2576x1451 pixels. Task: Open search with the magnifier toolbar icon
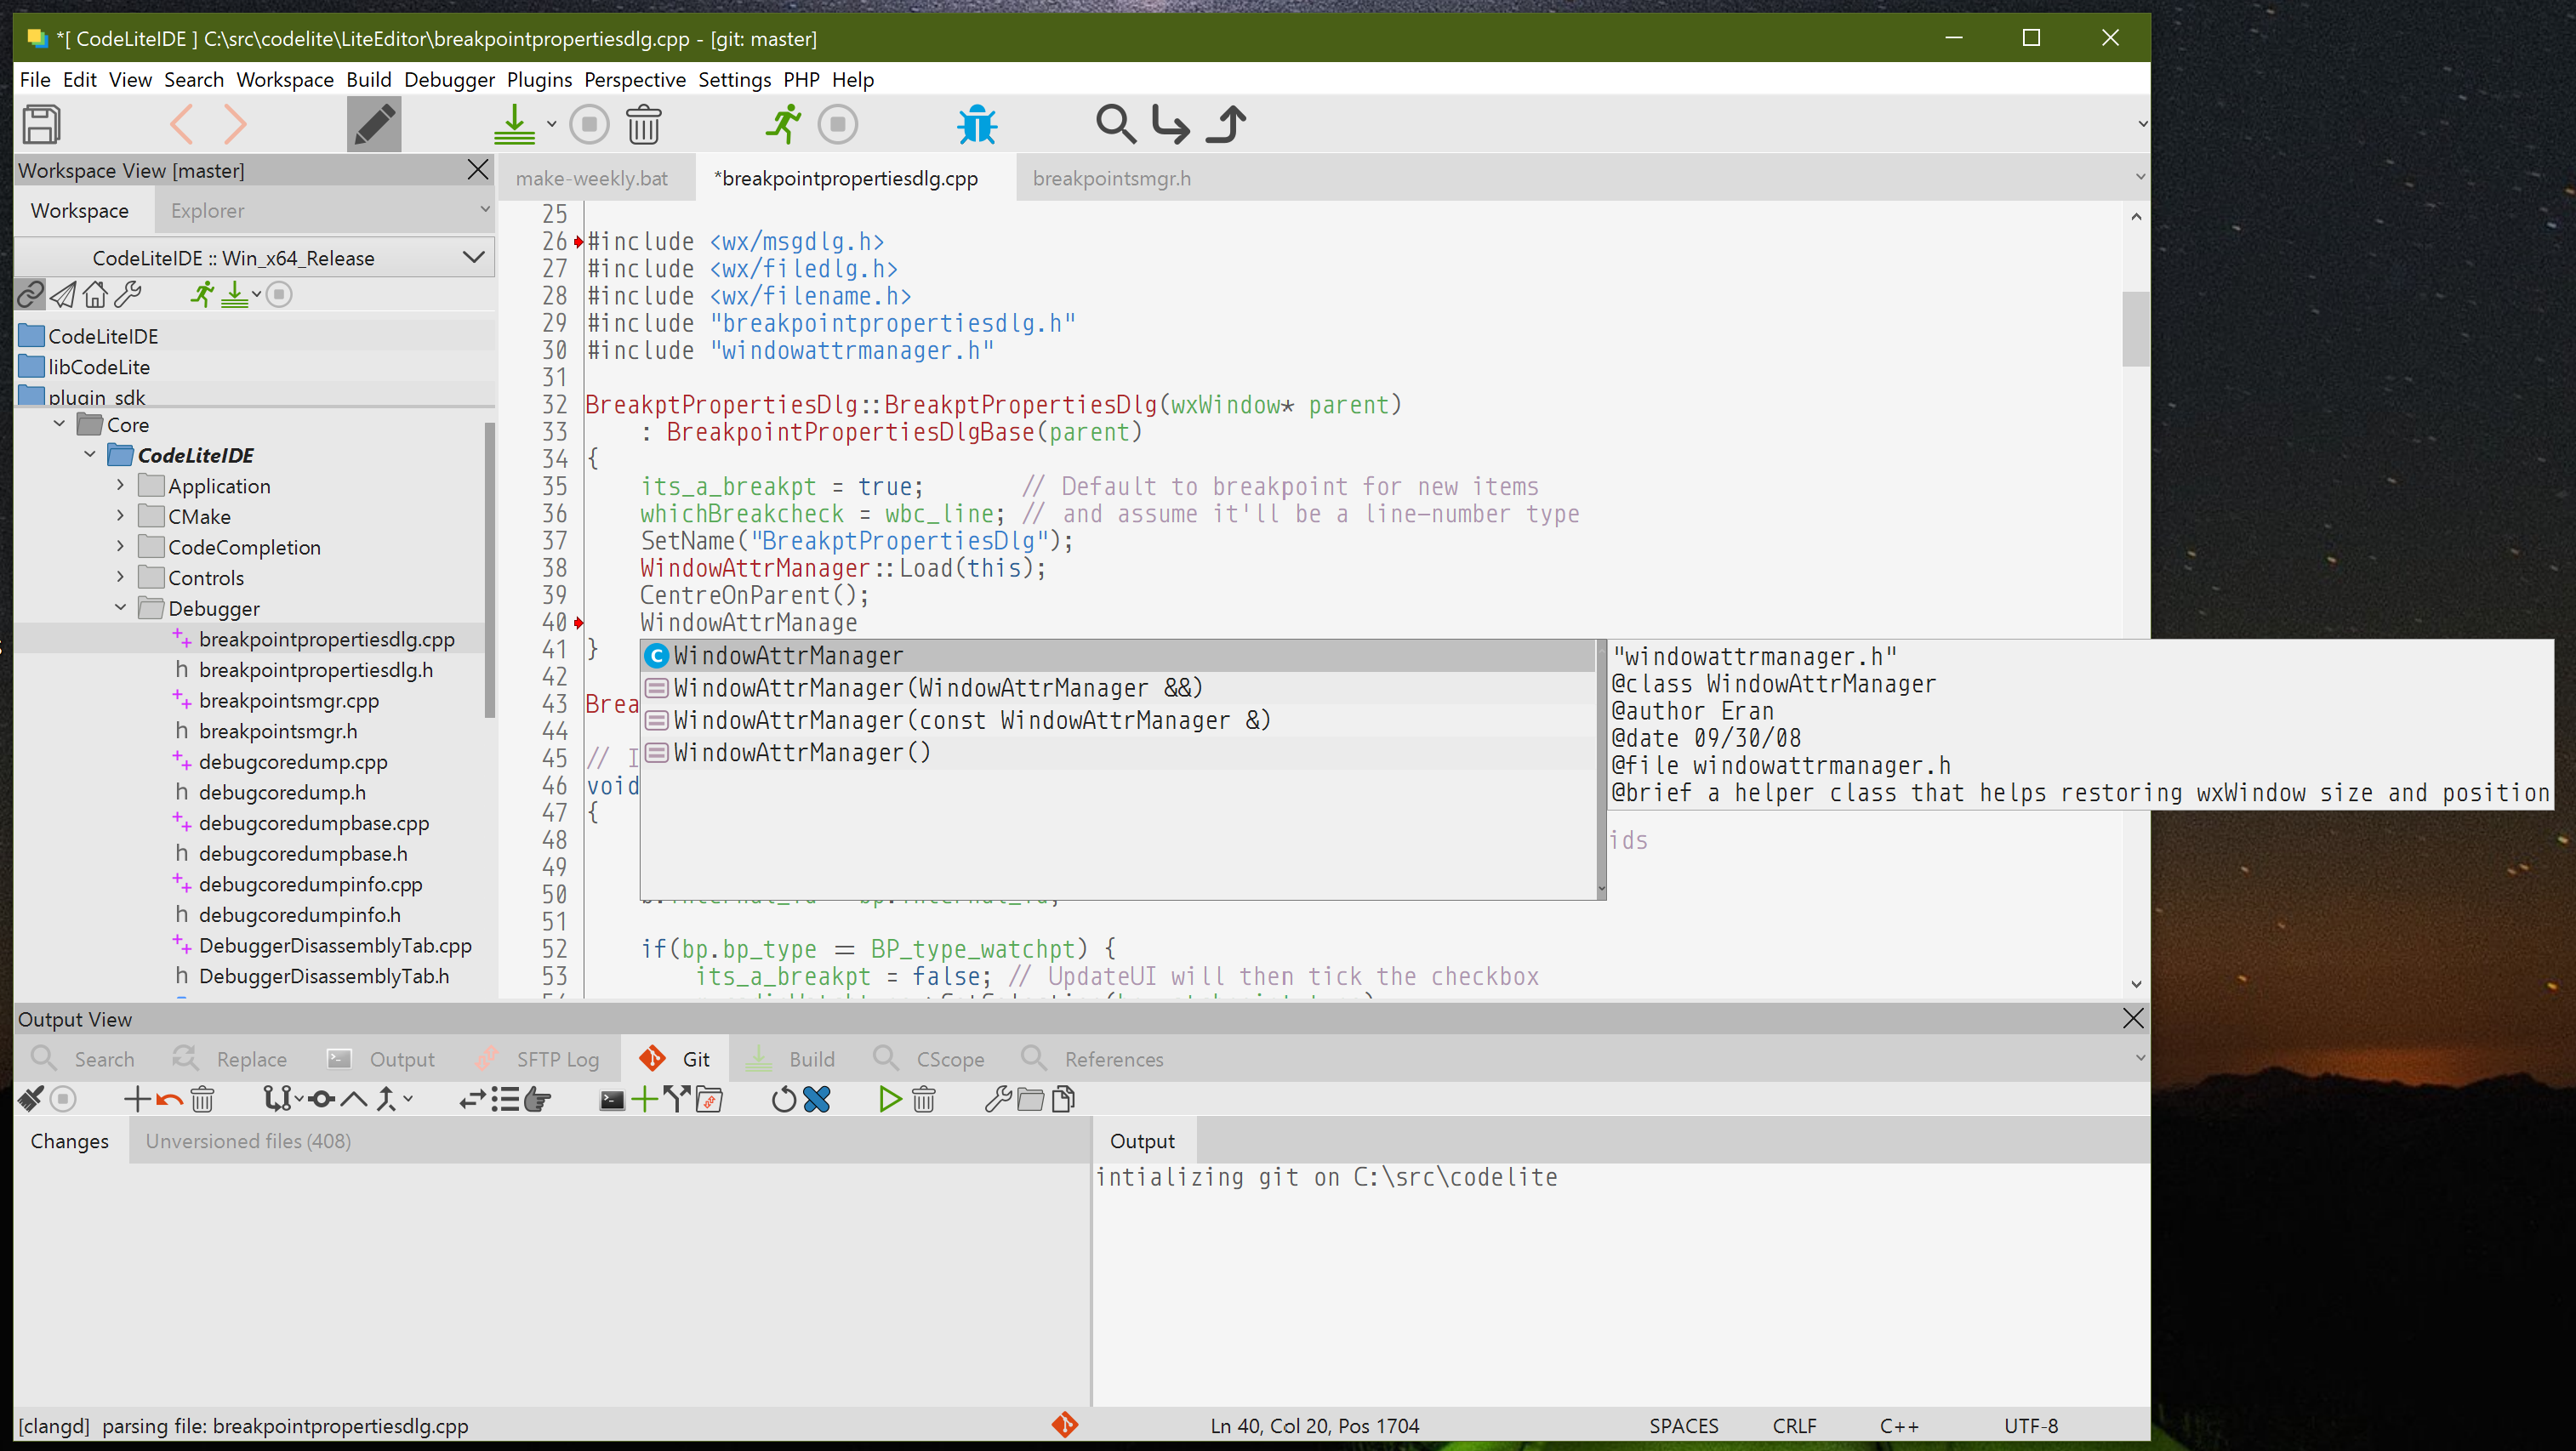point(1116,124)
